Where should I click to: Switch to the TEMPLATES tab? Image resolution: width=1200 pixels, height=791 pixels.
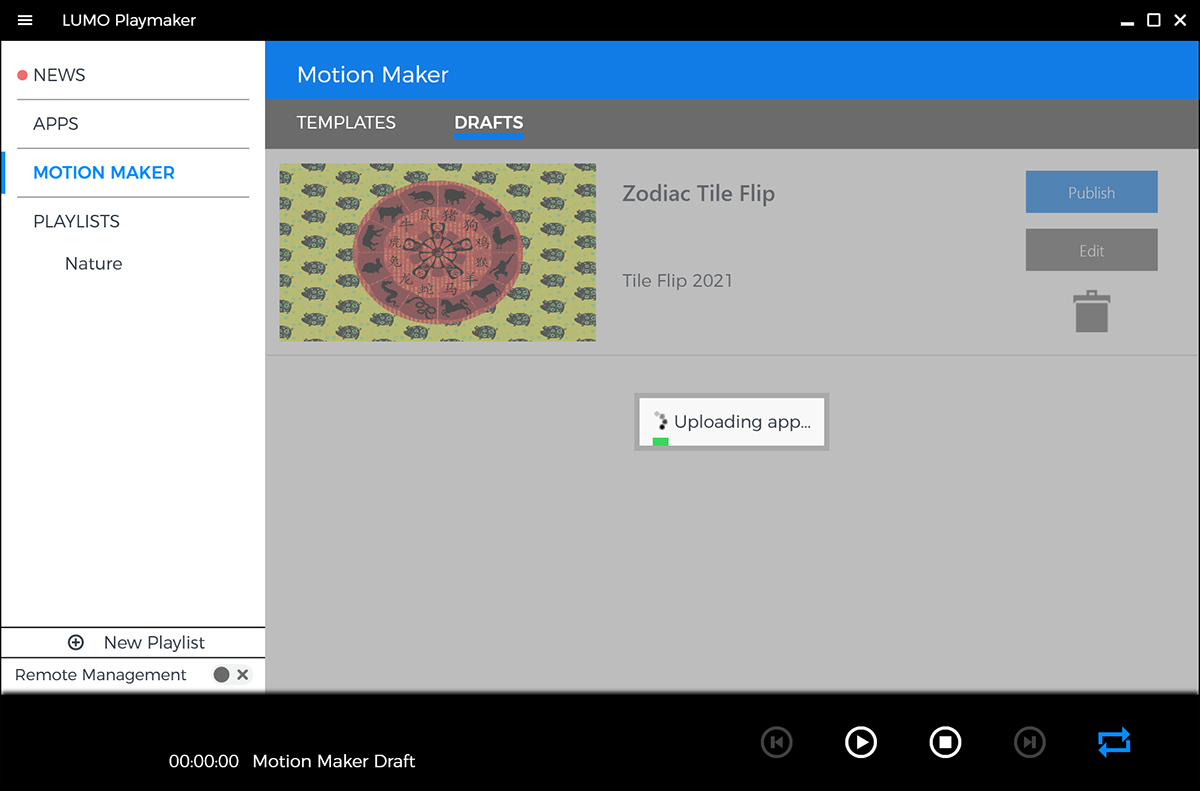coord(346,122)
